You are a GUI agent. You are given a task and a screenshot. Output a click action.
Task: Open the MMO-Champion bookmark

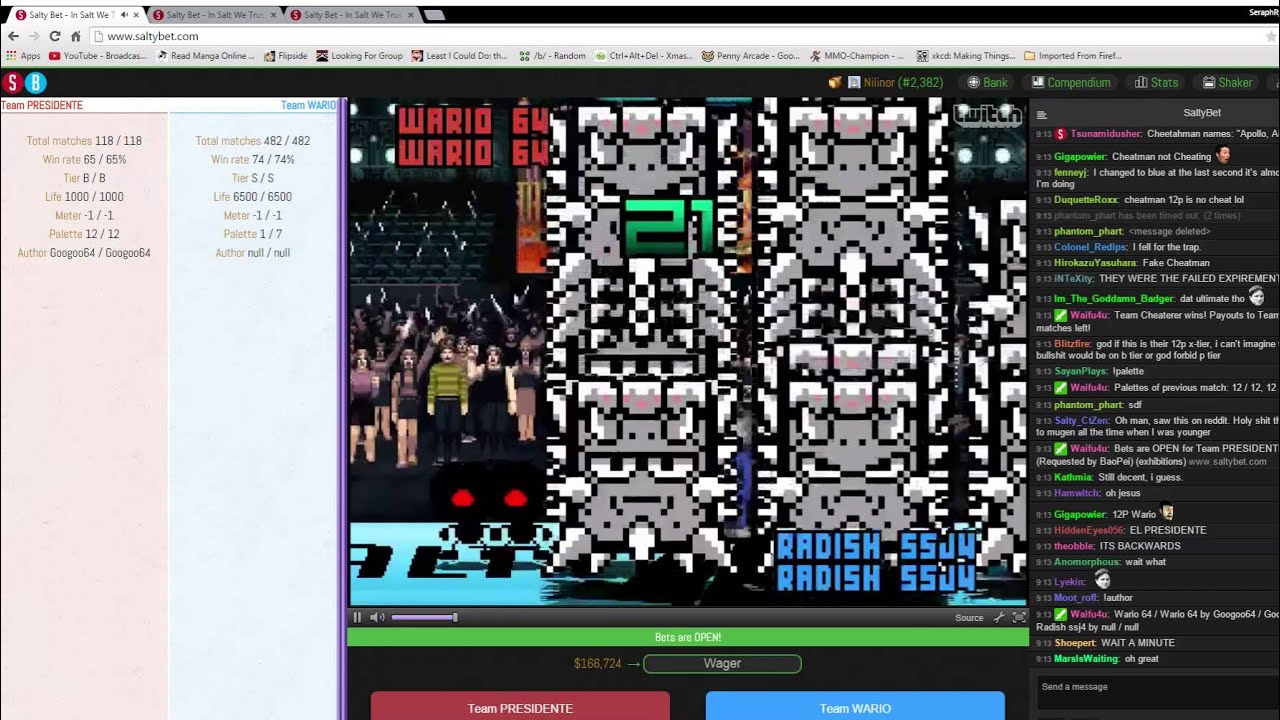pyautogui.click(x=857, y=56)
